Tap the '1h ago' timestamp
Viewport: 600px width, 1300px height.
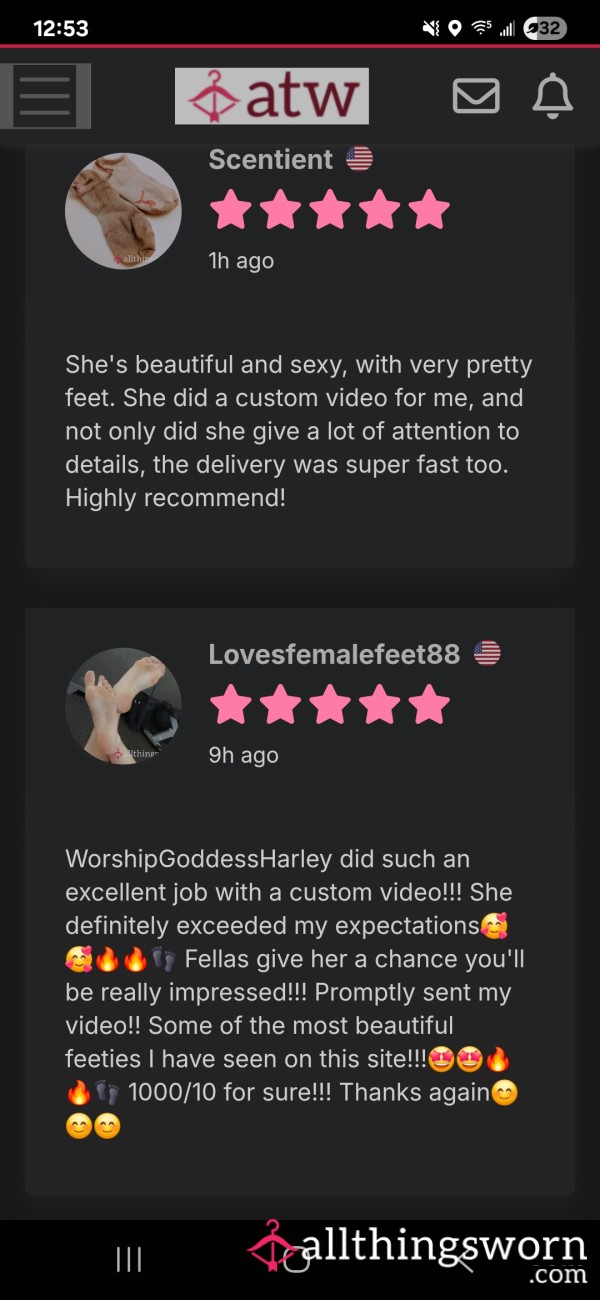point(241,261)
